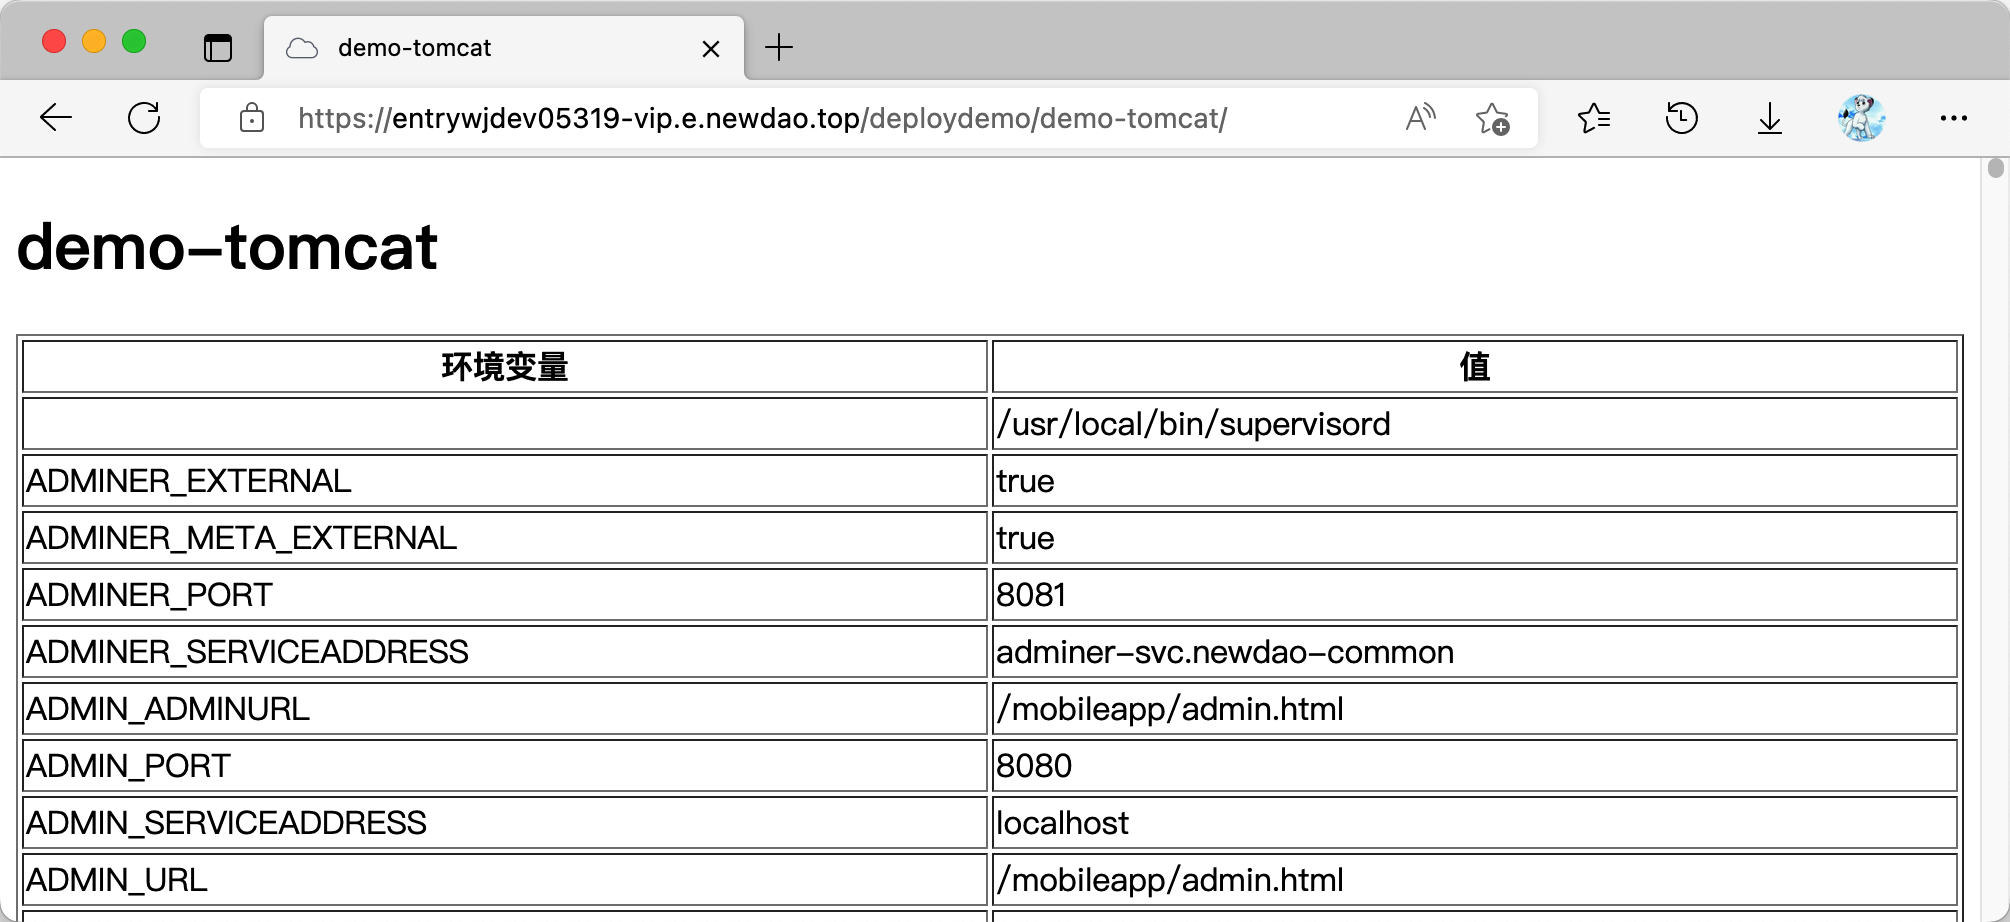Add this page to favorites
This screenshot has height=922, width=2010.
click(1493, 118)
